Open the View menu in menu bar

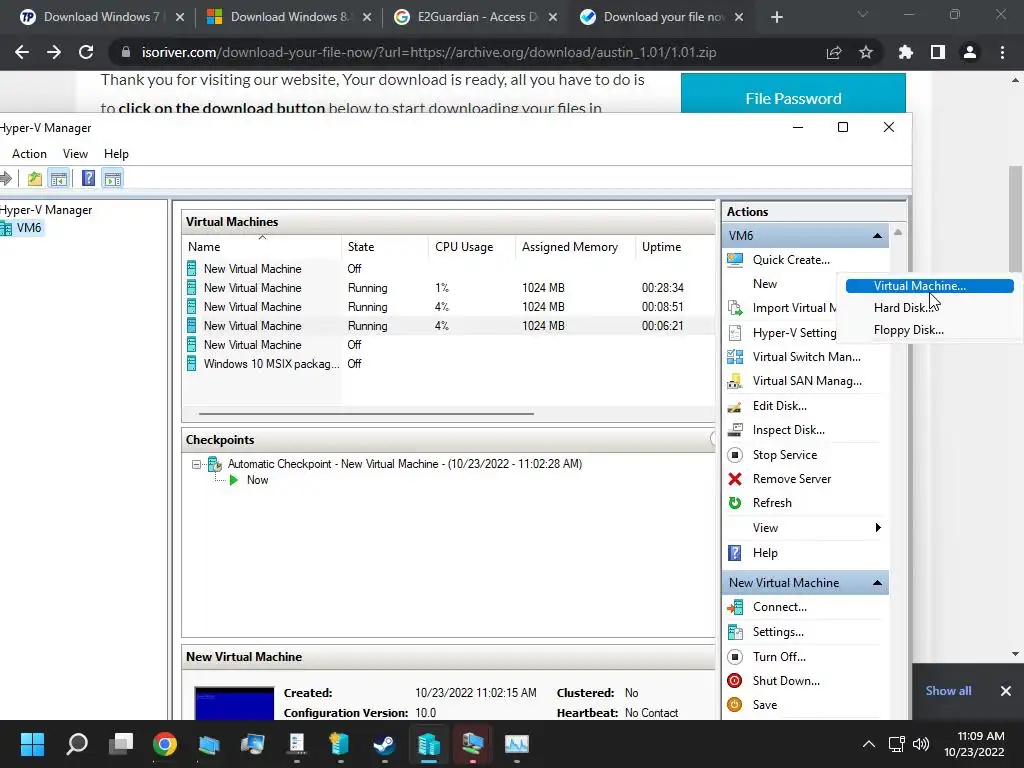coord(75,154)
